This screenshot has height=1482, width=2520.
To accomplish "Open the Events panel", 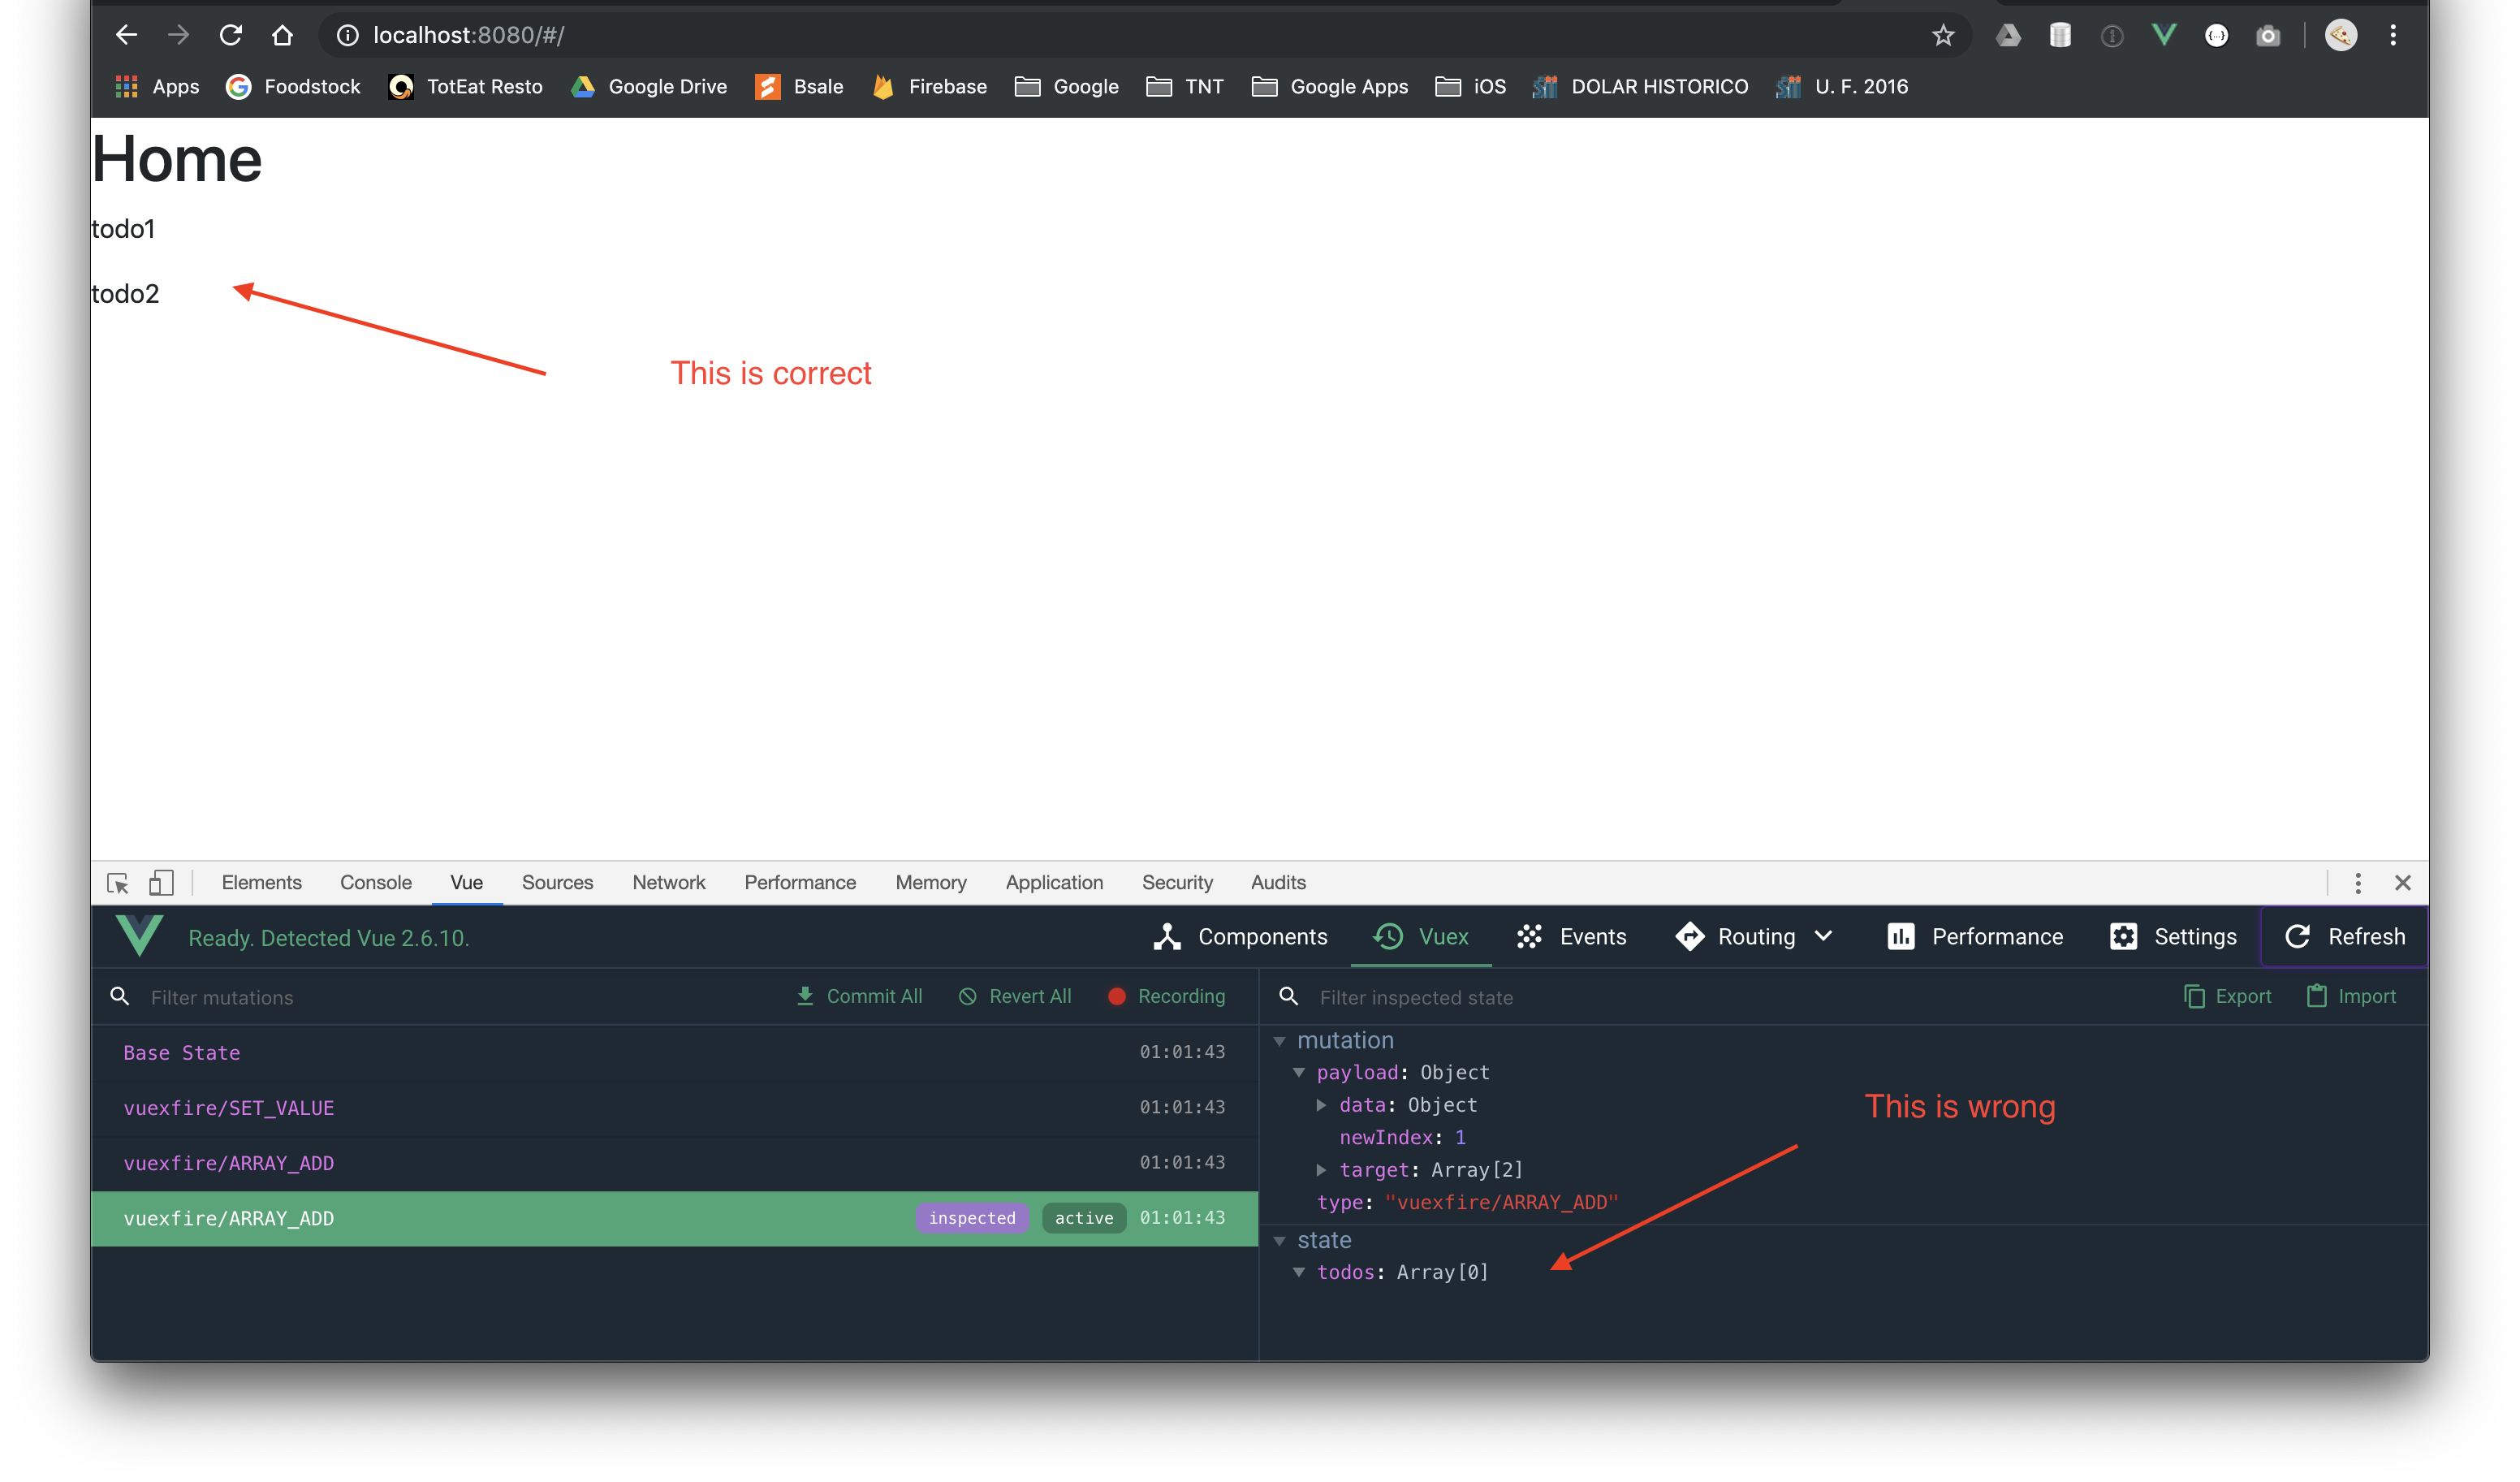I will [x=1571, y=937].
